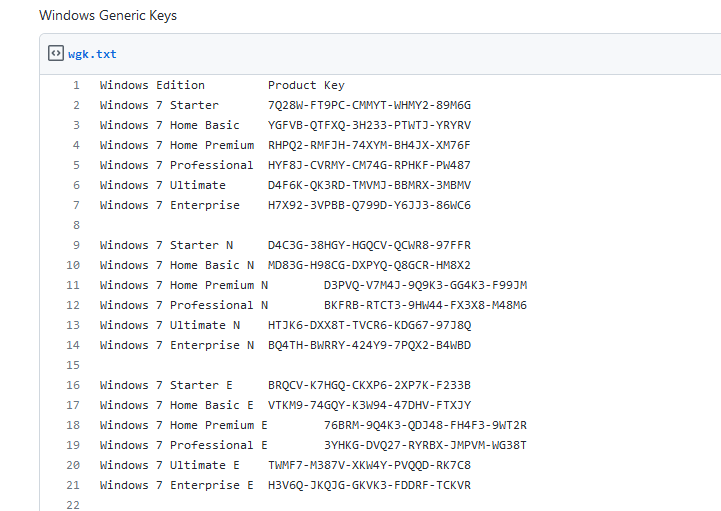Open the wgk.txt file link
This screenshot has height=511, width=721.
click(x=92, y=54)
